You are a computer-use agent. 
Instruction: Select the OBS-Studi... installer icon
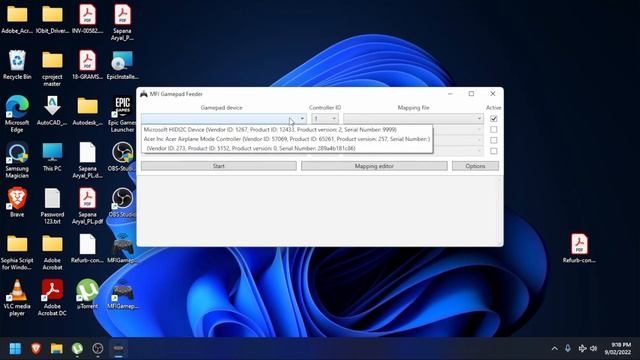122,157
